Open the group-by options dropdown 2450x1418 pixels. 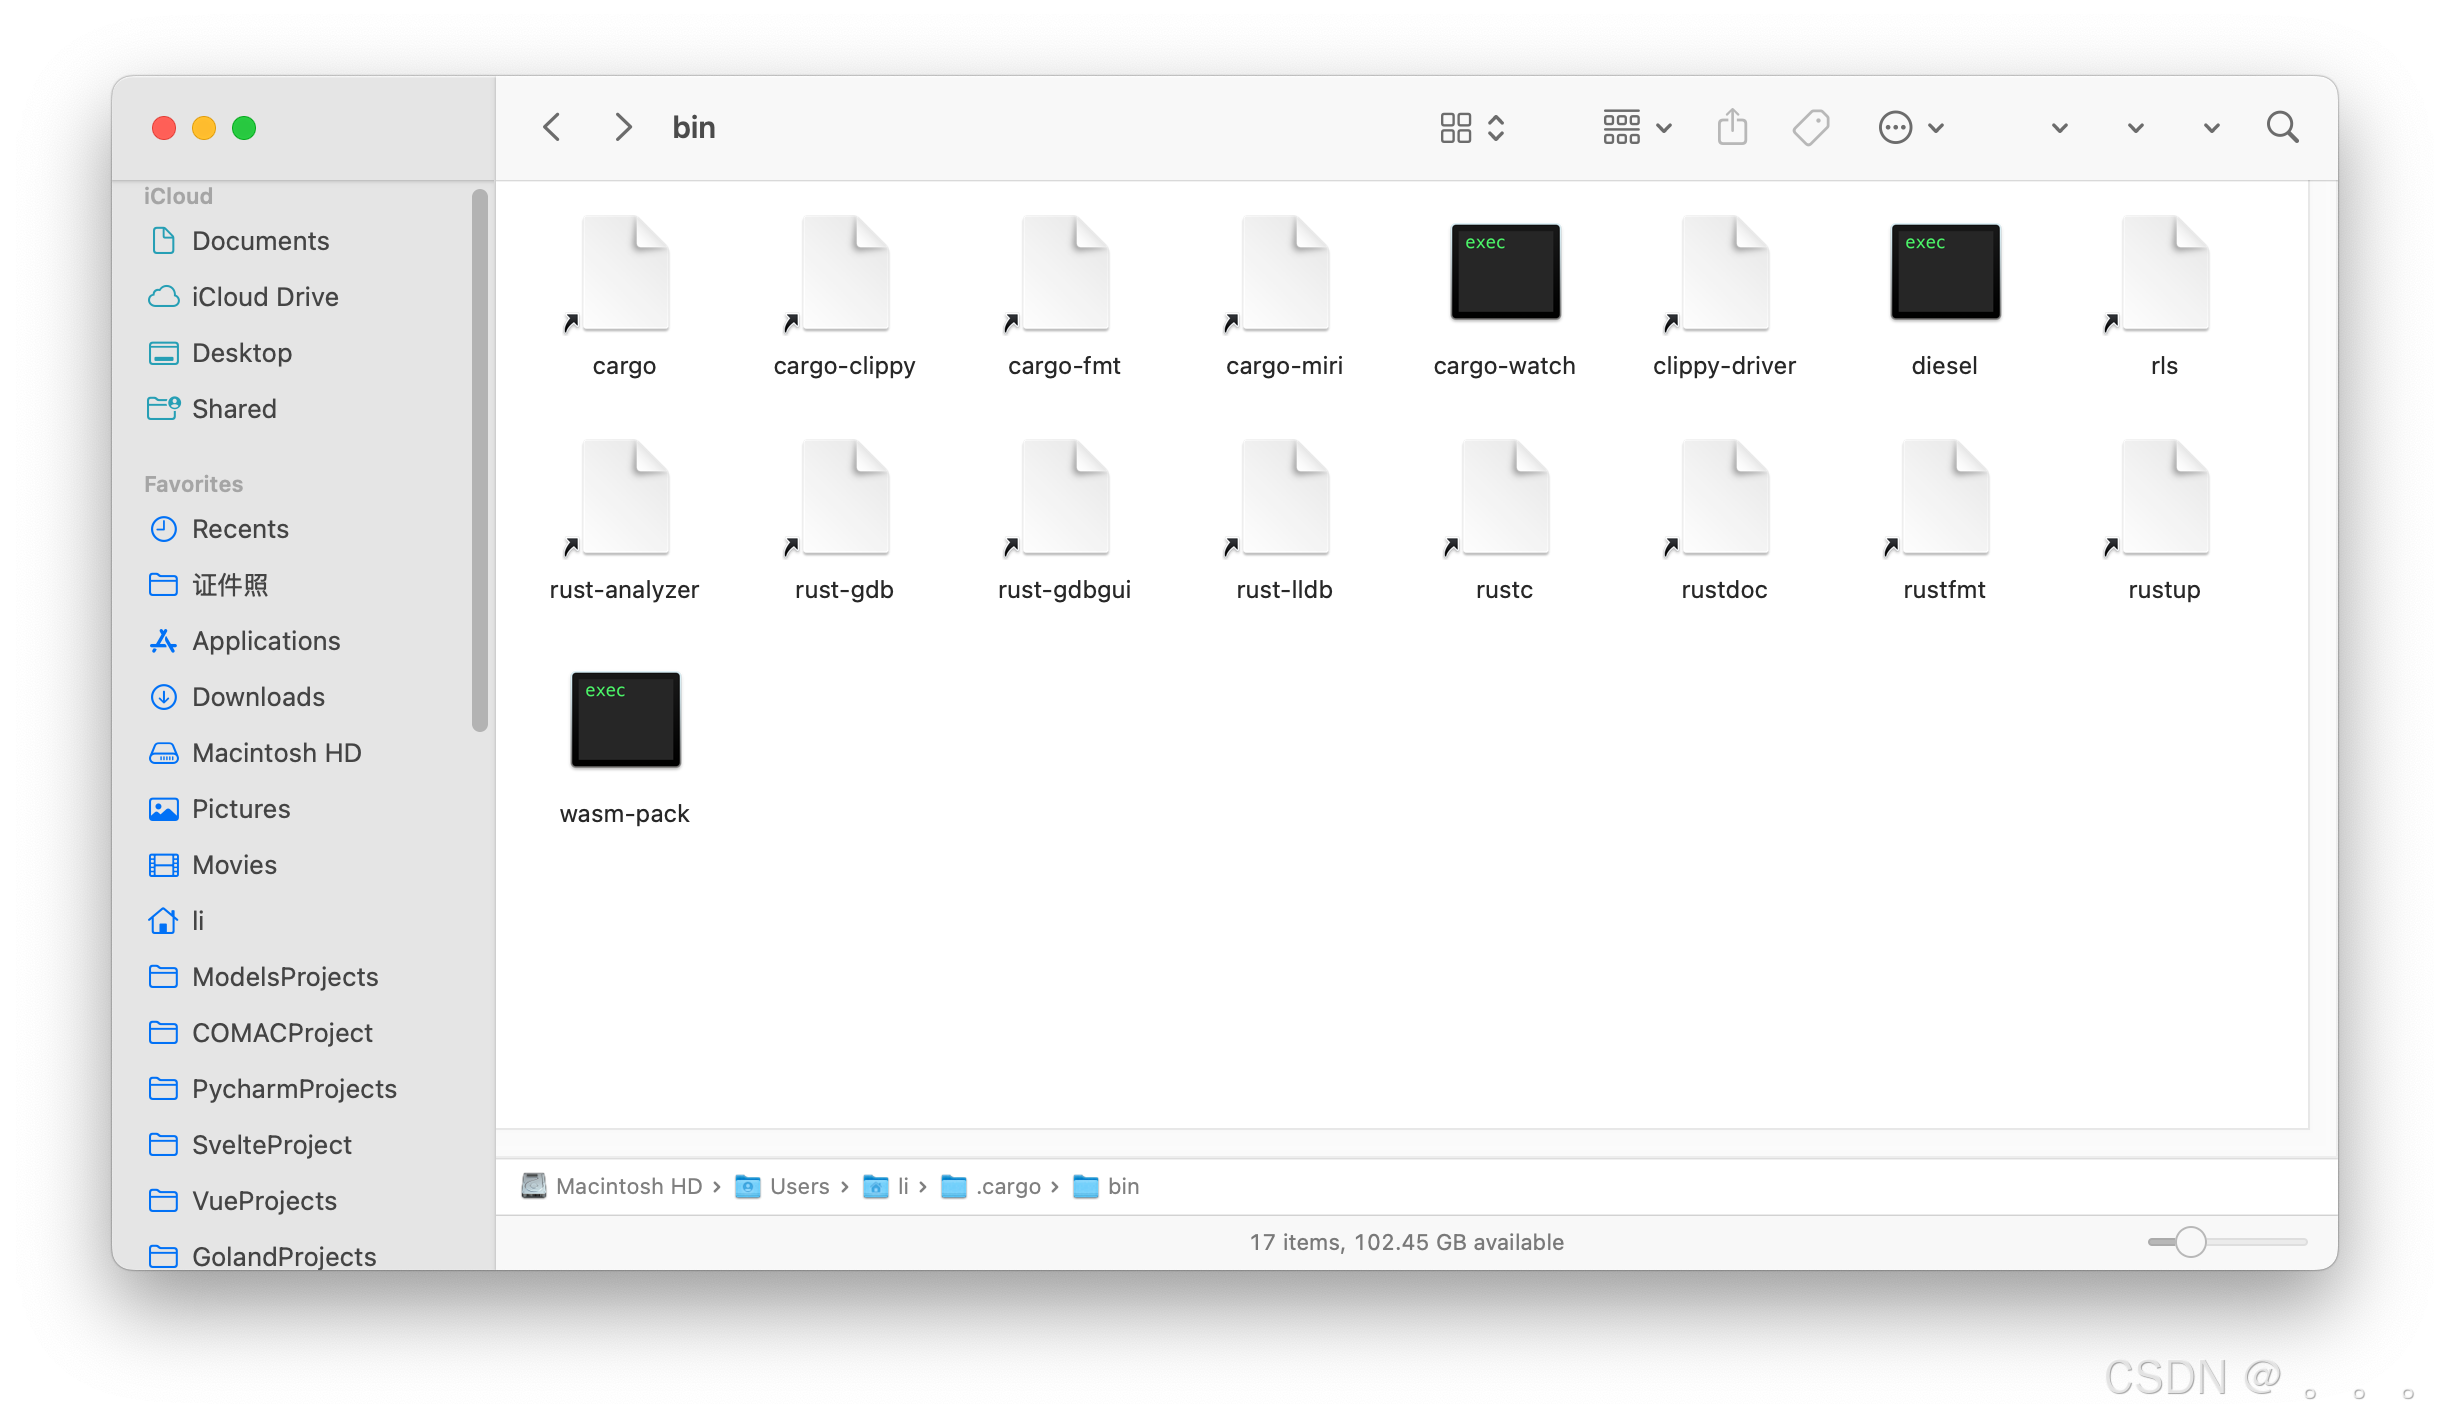pos(1637,127)
